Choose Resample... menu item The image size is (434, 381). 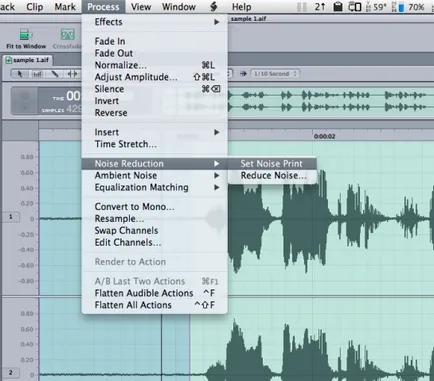[x=155, y=219]
